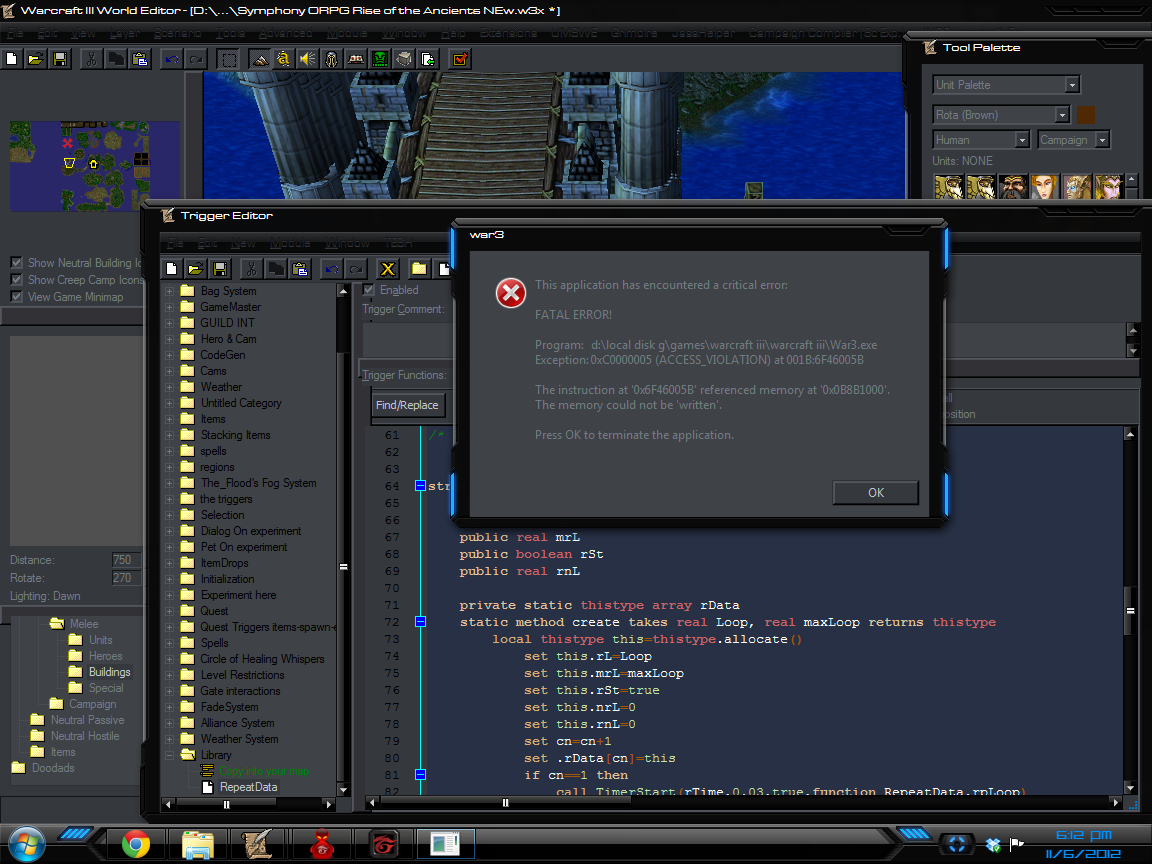The height and width of the screenshot is (864, 1152).
Task: Click the world minimap preview
Action: 95,166
